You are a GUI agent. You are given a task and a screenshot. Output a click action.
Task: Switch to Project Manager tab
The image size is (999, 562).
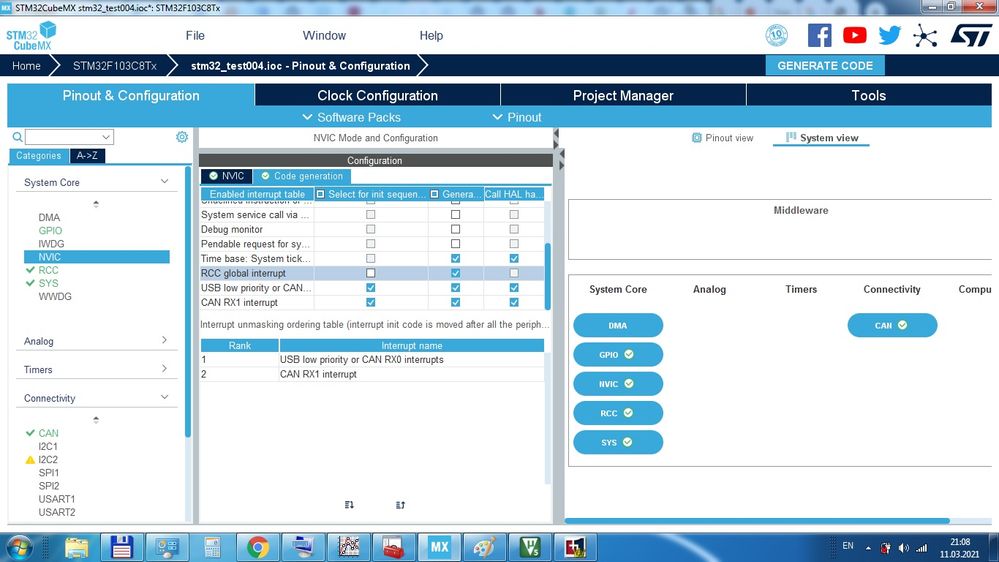point(623,96)
